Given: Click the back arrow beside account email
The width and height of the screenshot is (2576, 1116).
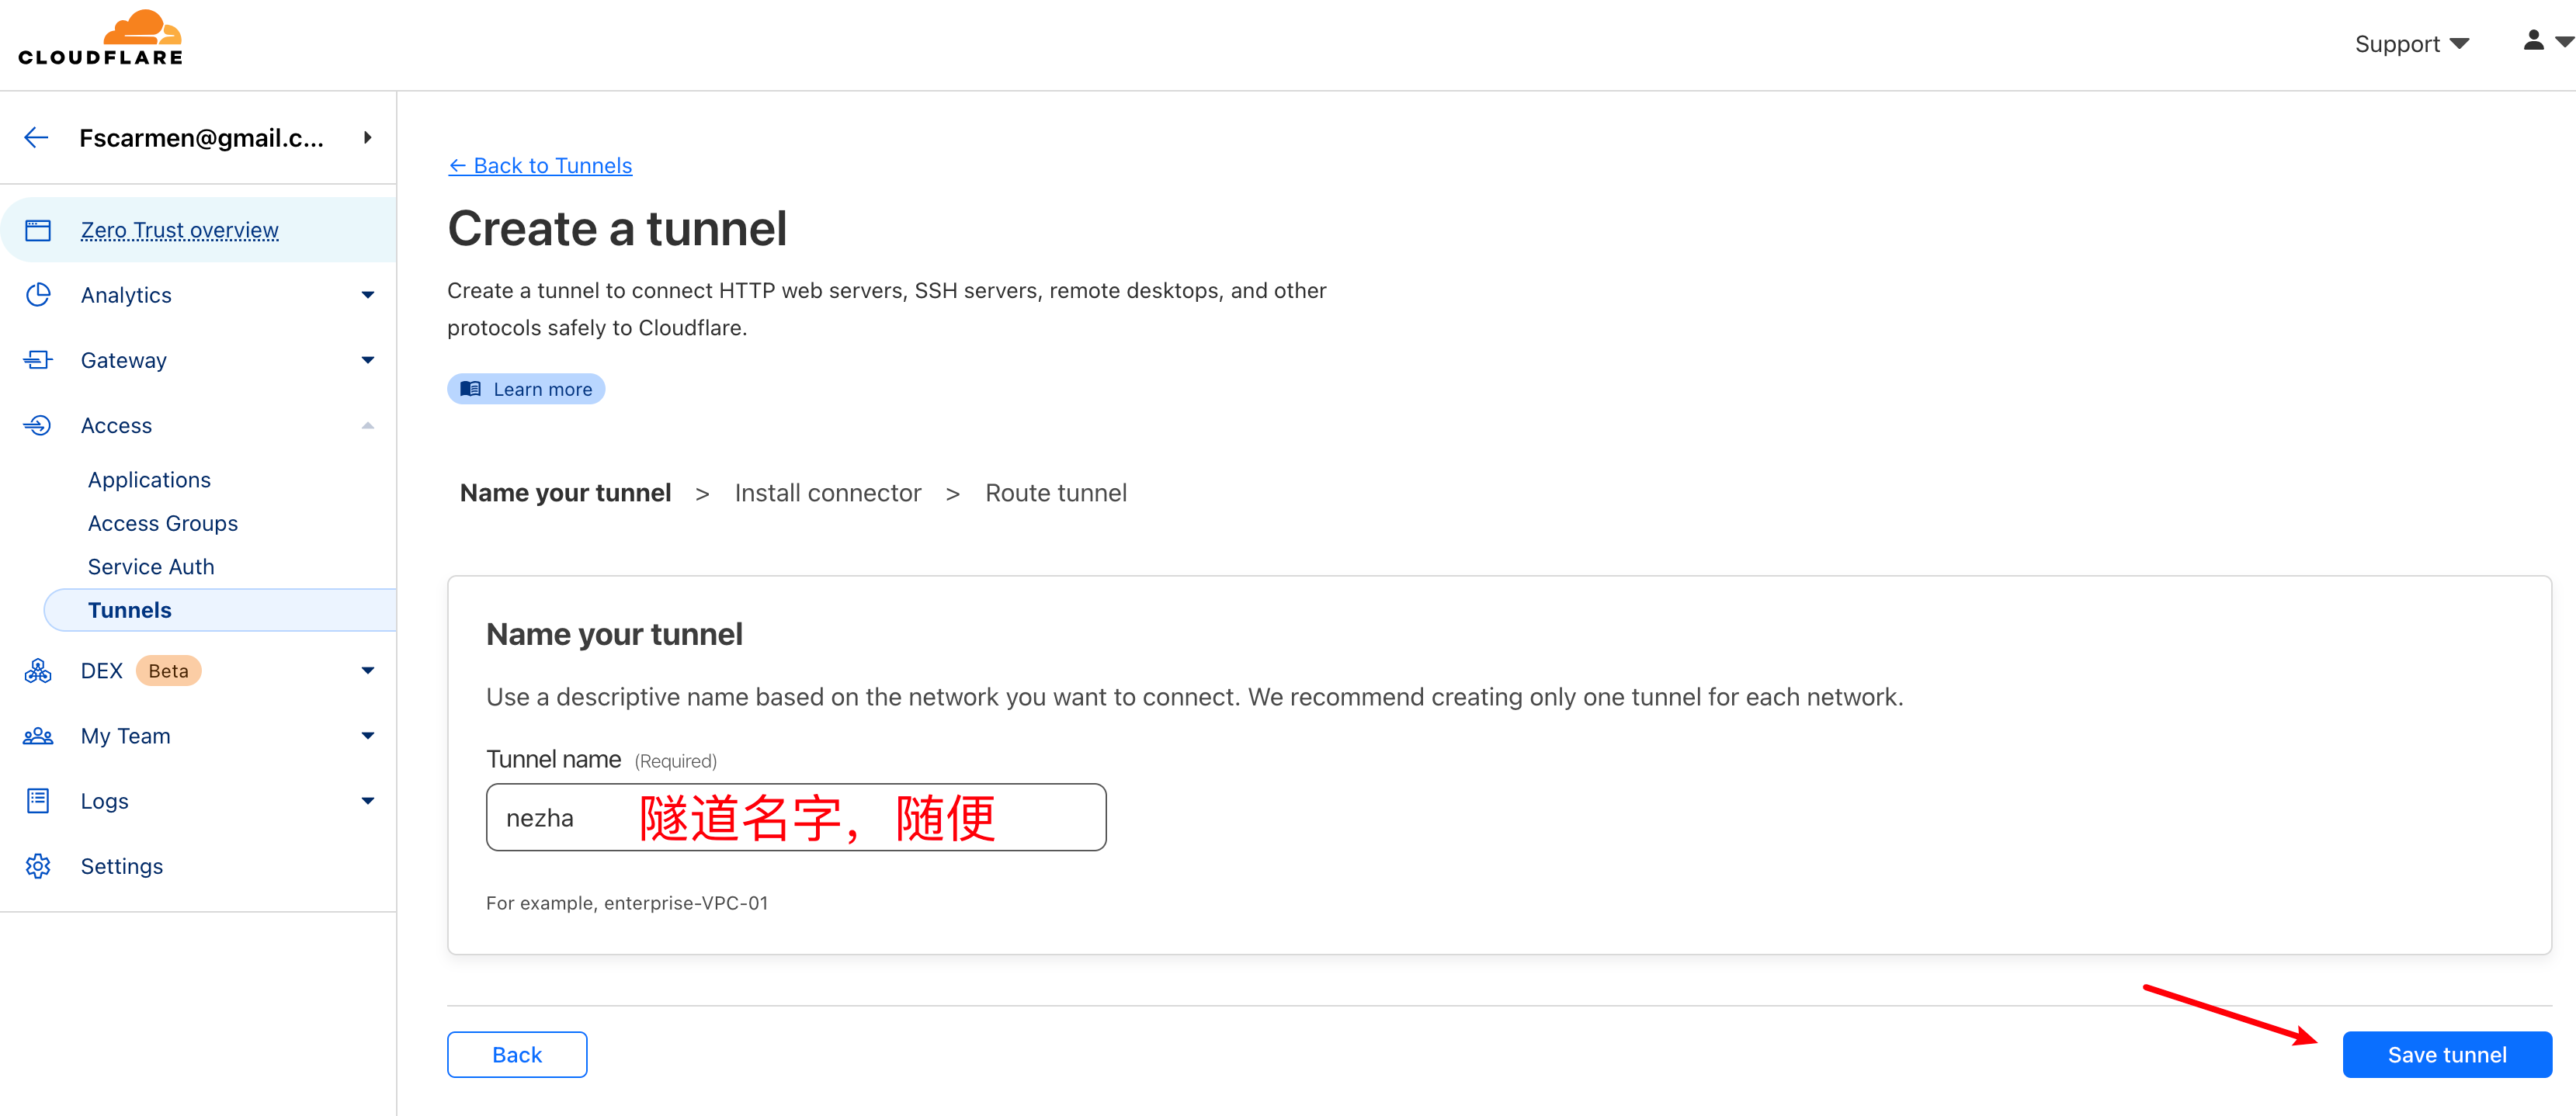Looking at the screenshot, I should click(37, 138).
